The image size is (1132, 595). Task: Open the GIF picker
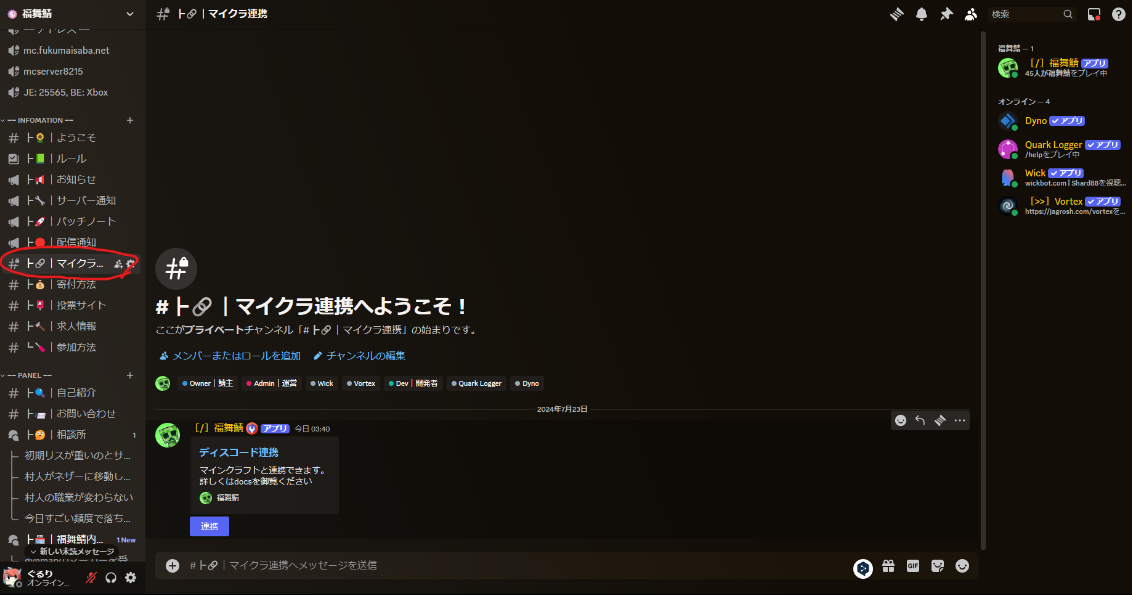913,565
